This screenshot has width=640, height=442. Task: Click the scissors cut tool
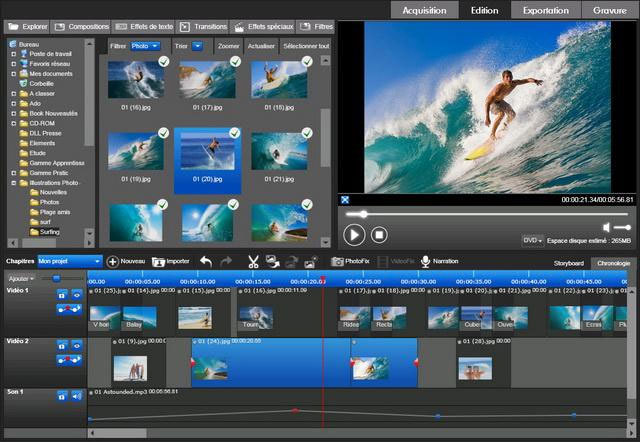point(253,261)
